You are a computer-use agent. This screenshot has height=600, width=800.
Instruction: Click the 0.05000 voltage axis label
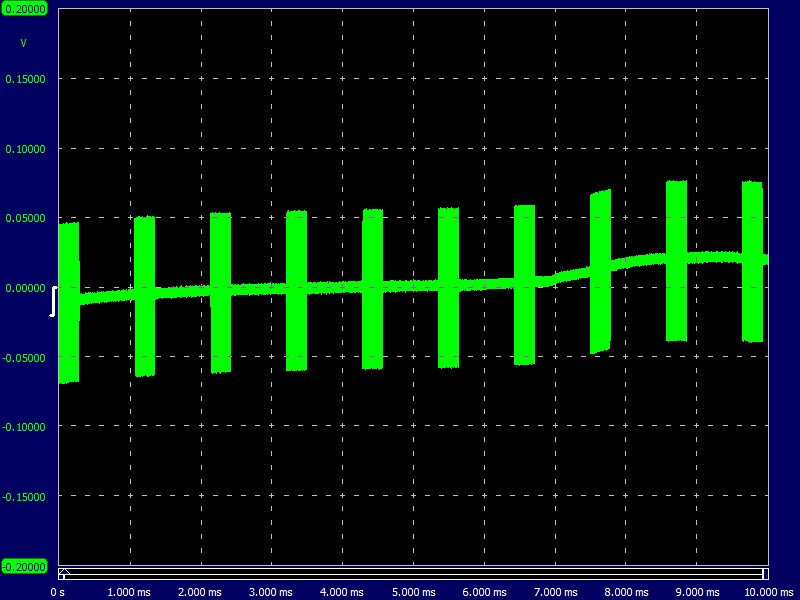(x=25, y=218)
